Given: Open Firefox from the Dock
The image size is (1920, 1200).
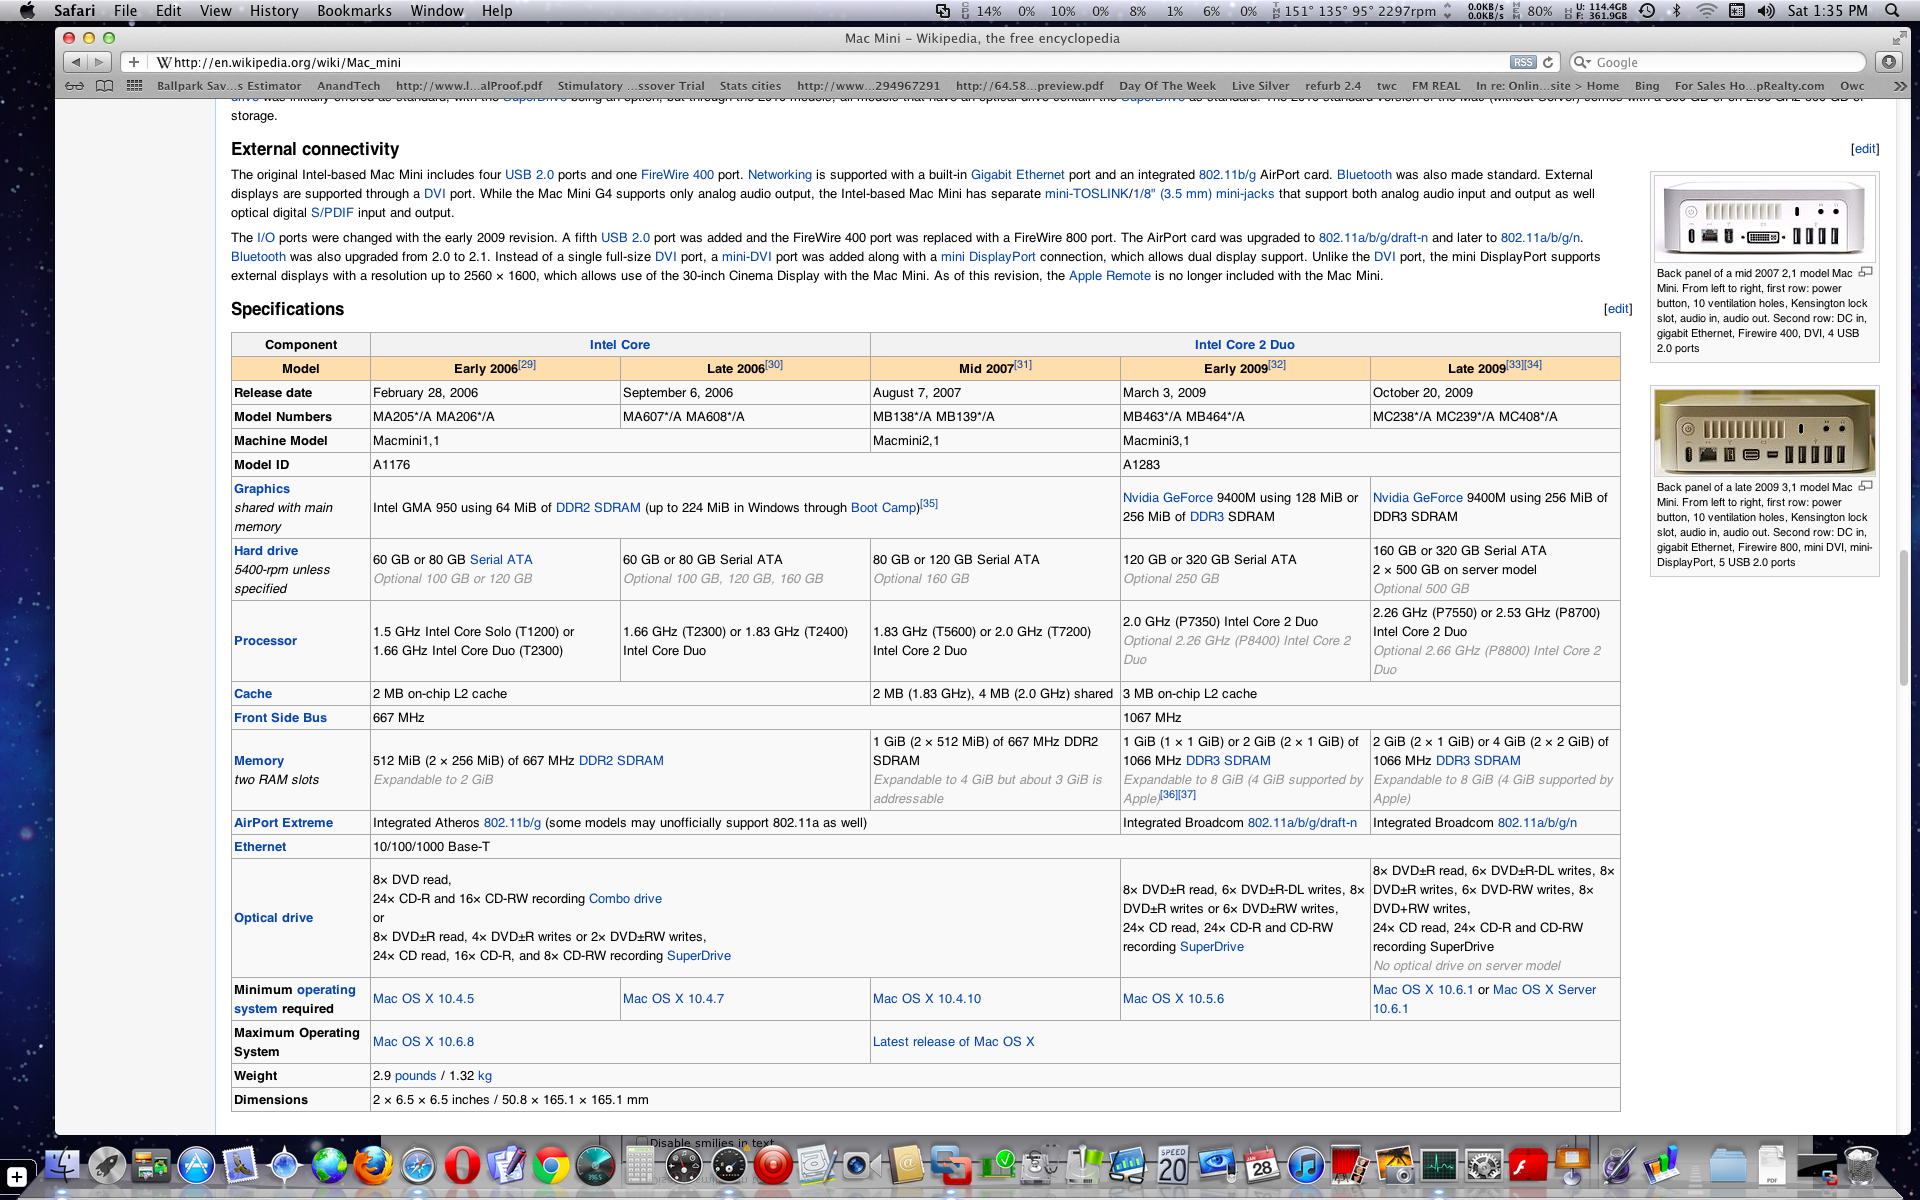Looking at the screenshot, I should (373, 1166).
